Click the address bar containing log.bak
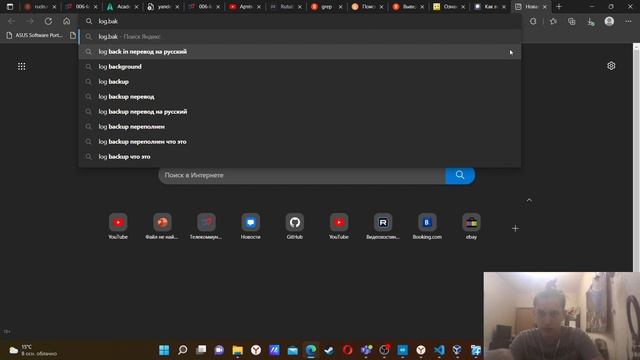Screen dimensions: 640x360 click(300, 21)
